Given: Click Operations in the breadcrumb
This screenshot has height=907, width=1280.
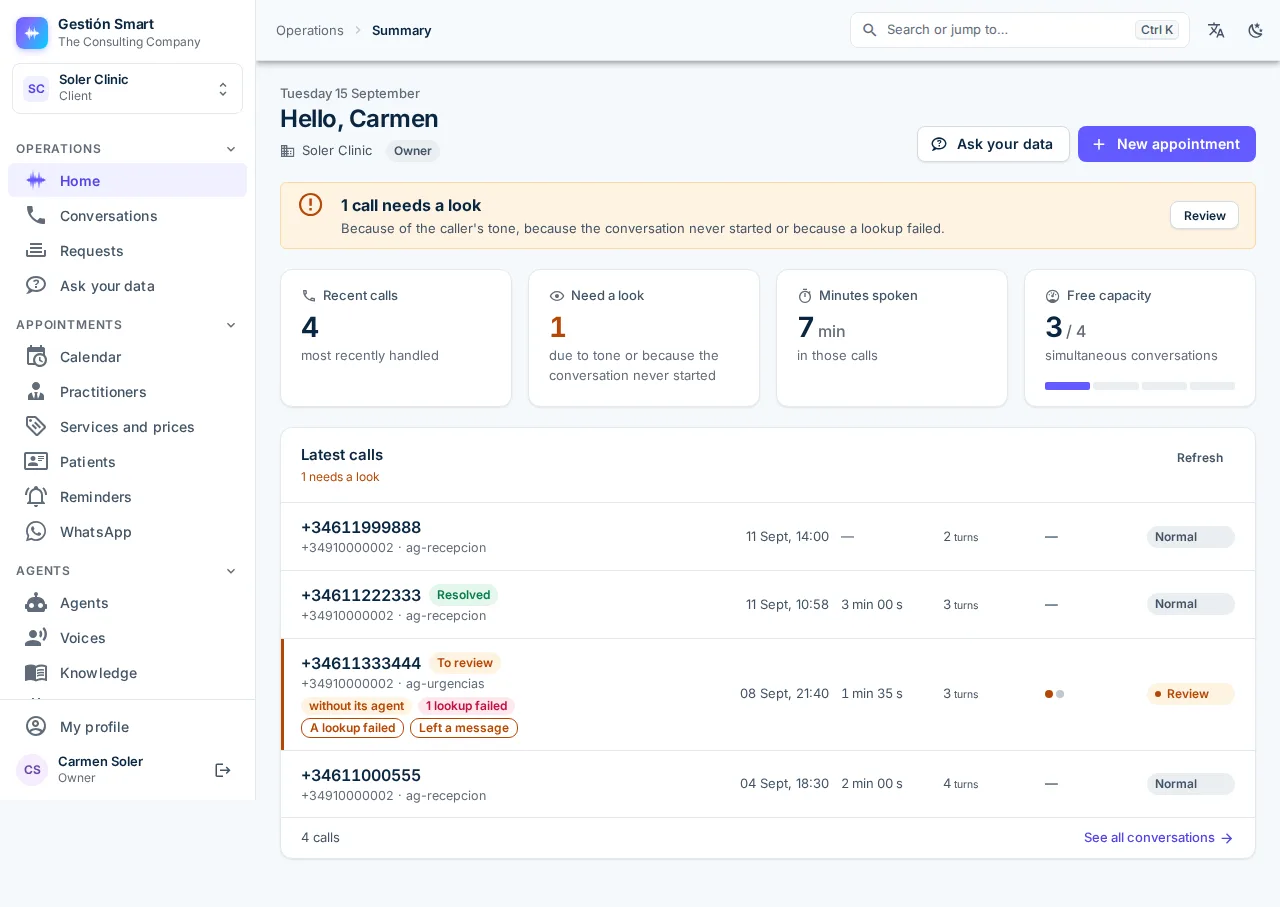Looking at the screenshot, I should [x=310, y=30].
